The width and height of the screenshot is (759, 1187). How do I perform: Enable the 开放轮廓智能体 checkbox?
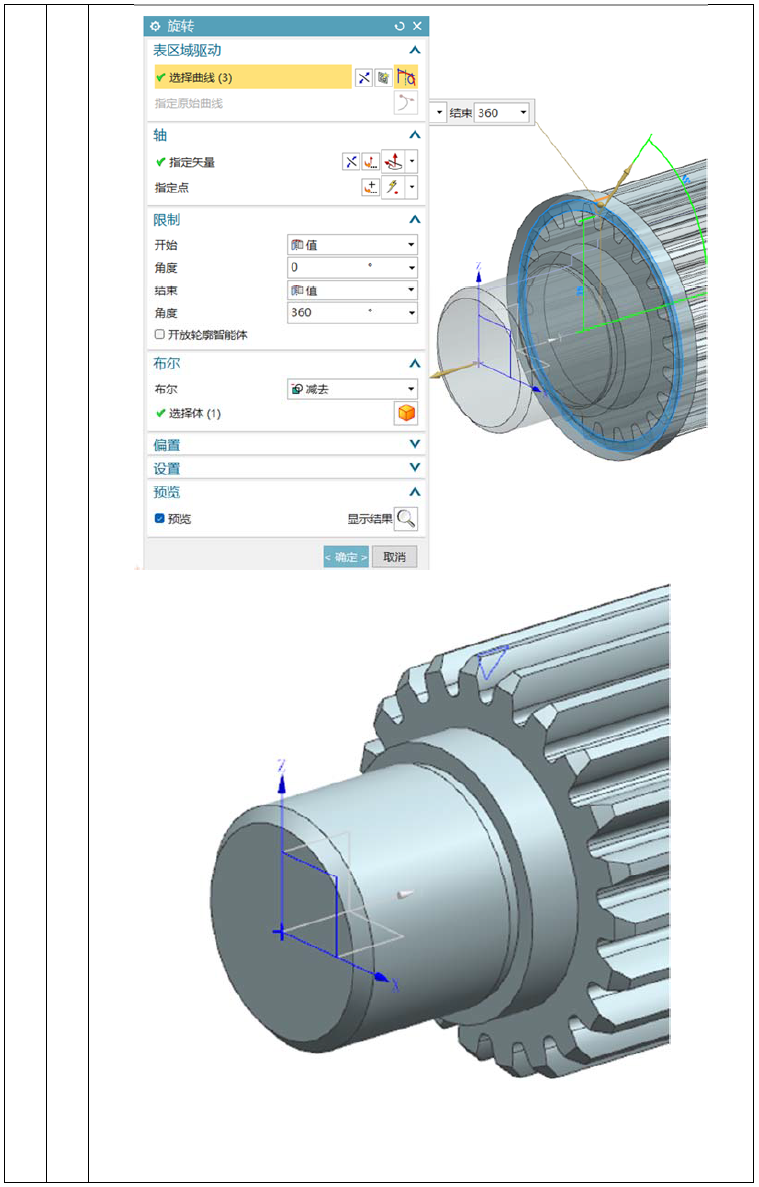tap(160, 334)
